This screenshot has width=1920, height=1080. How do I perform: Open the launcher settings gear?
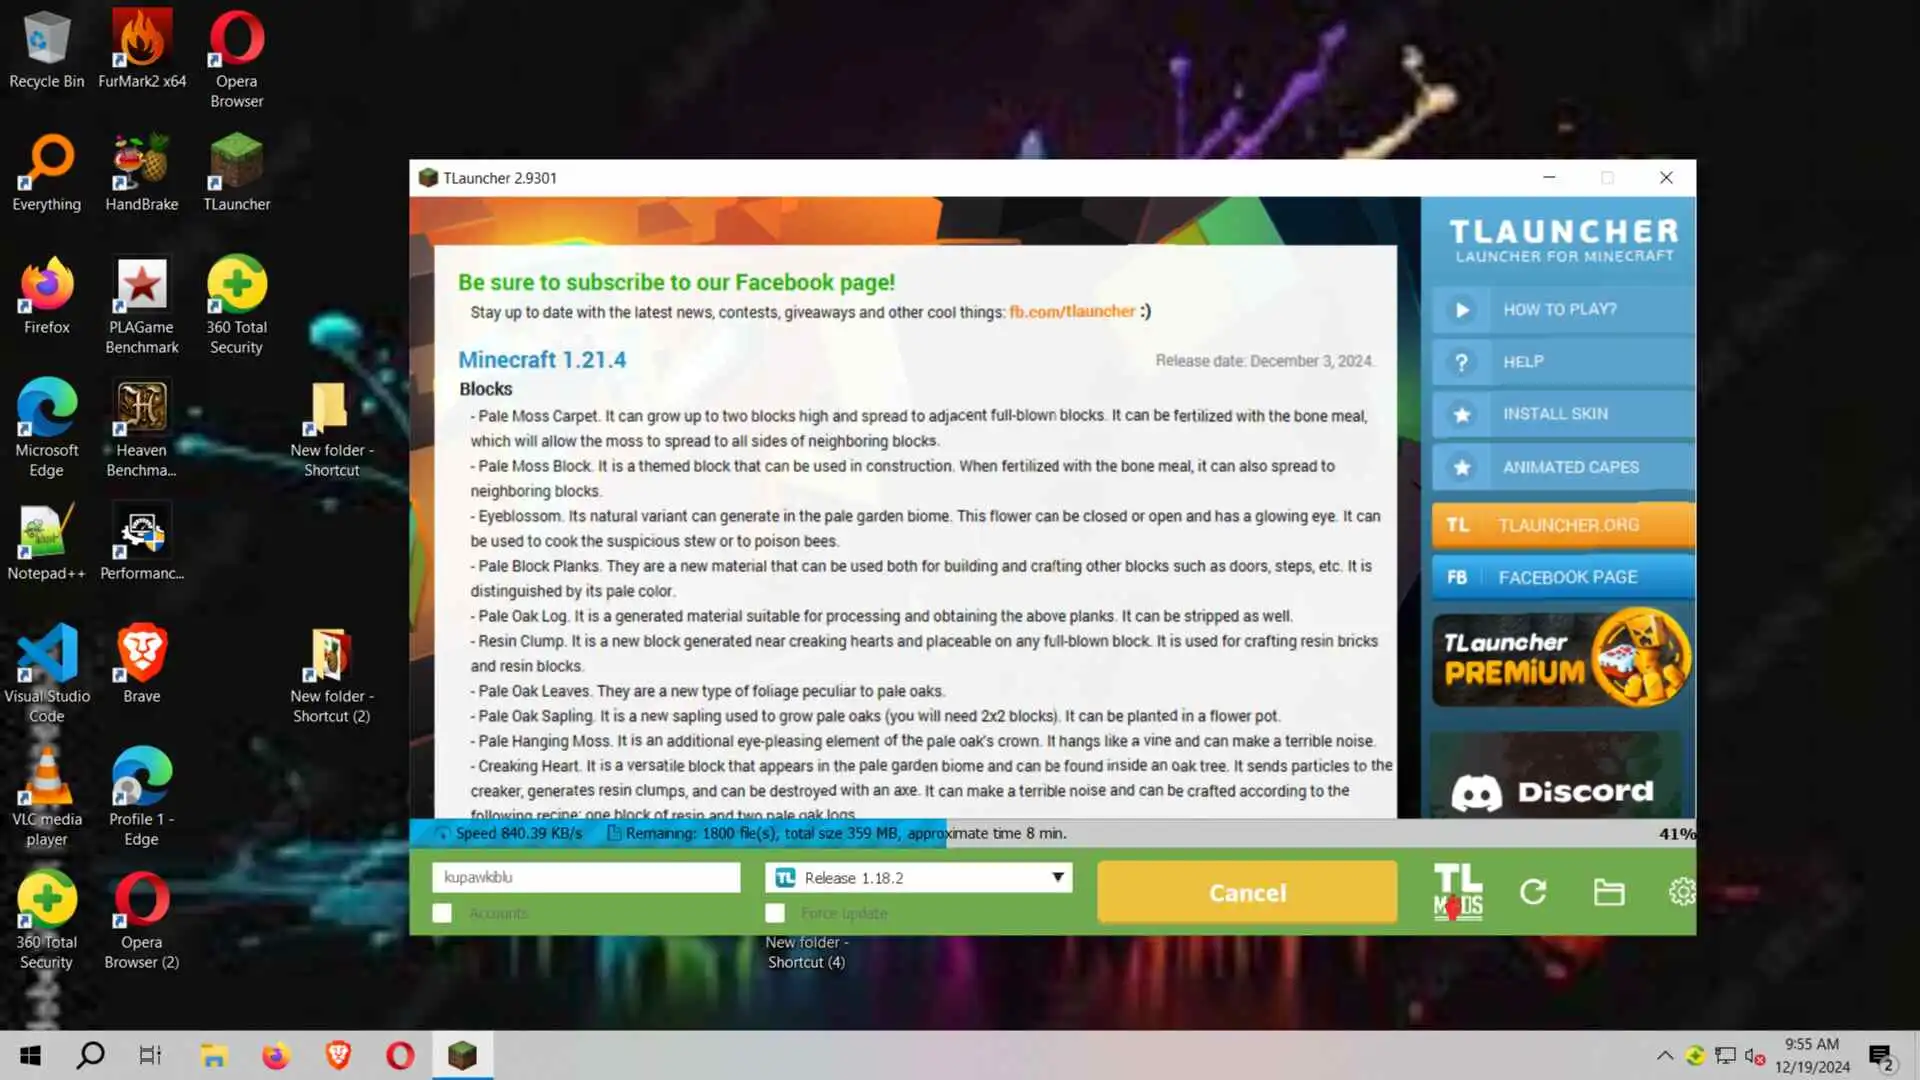pos(1681,892)
